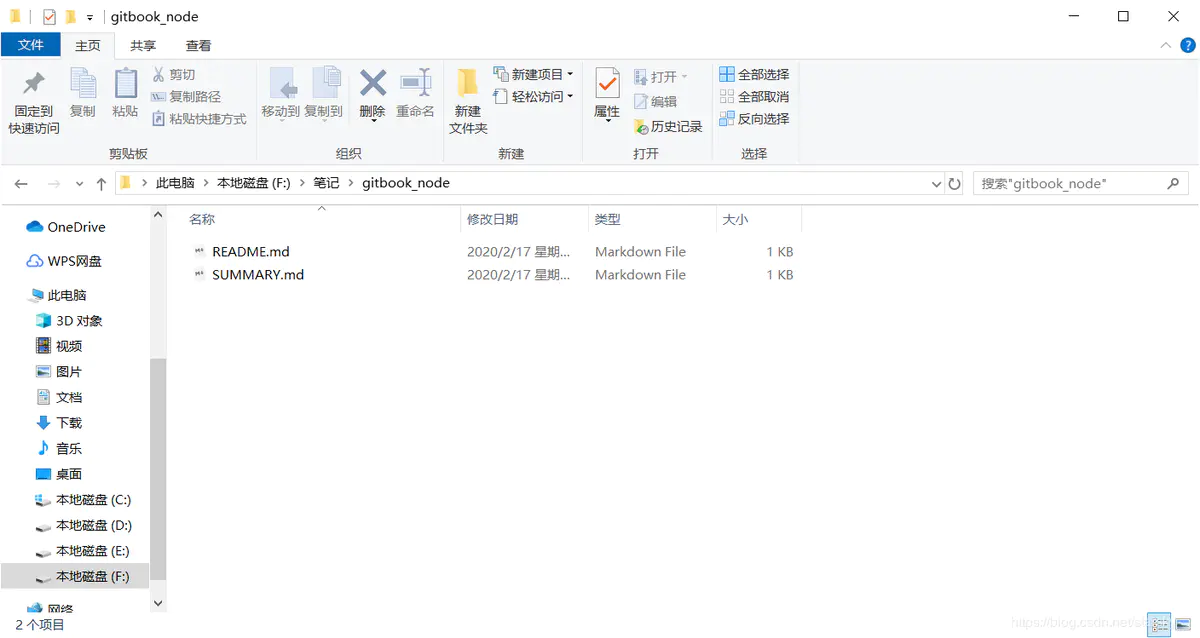1200x638 pixels.
Task: Open the address bar history dropdown
Action: 936,184
